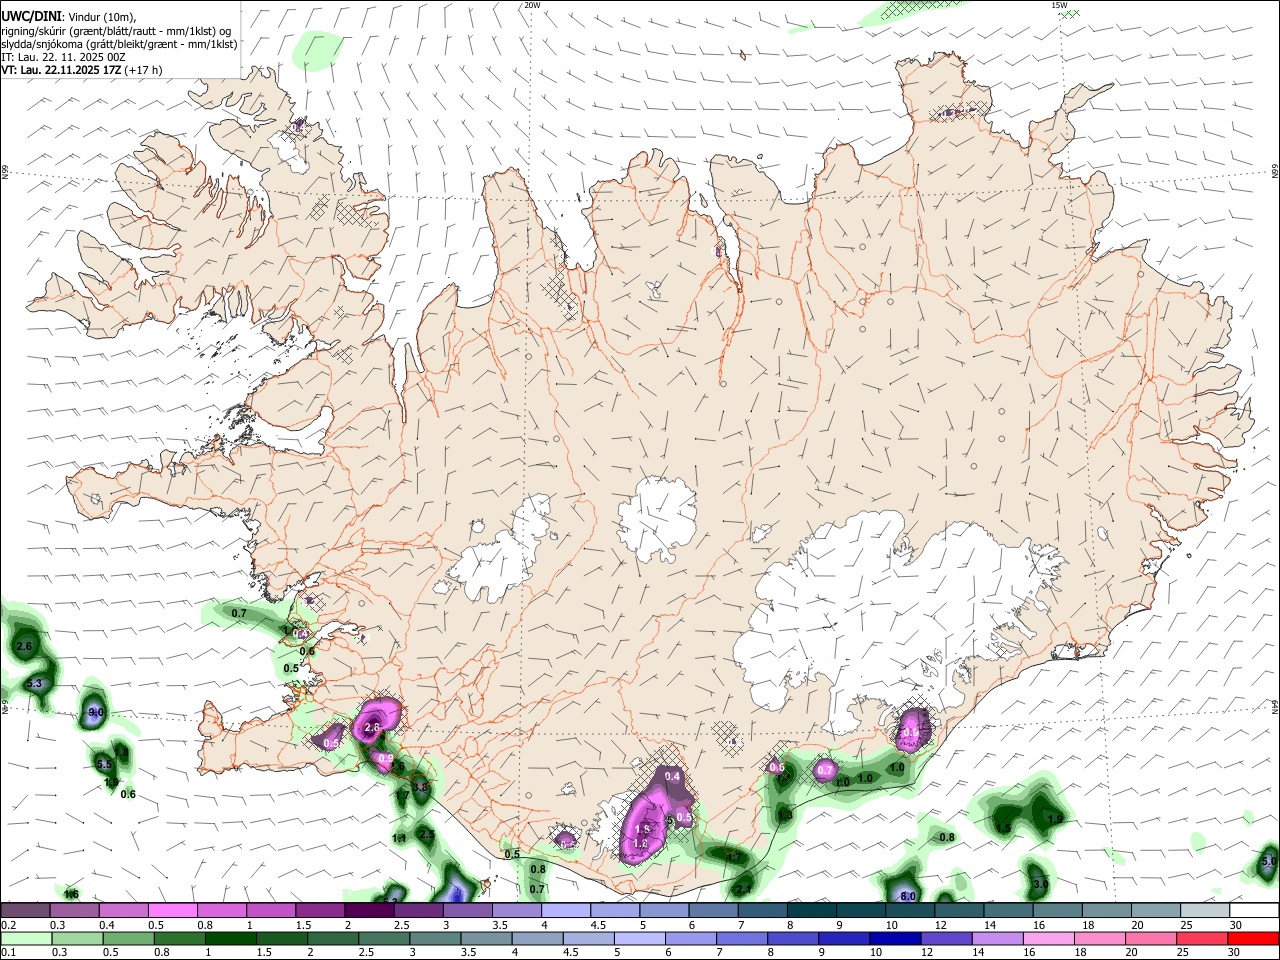Pick the white upper swatch labeled 30
This screenshot has height=960, width=1280.
(1253, 910)
